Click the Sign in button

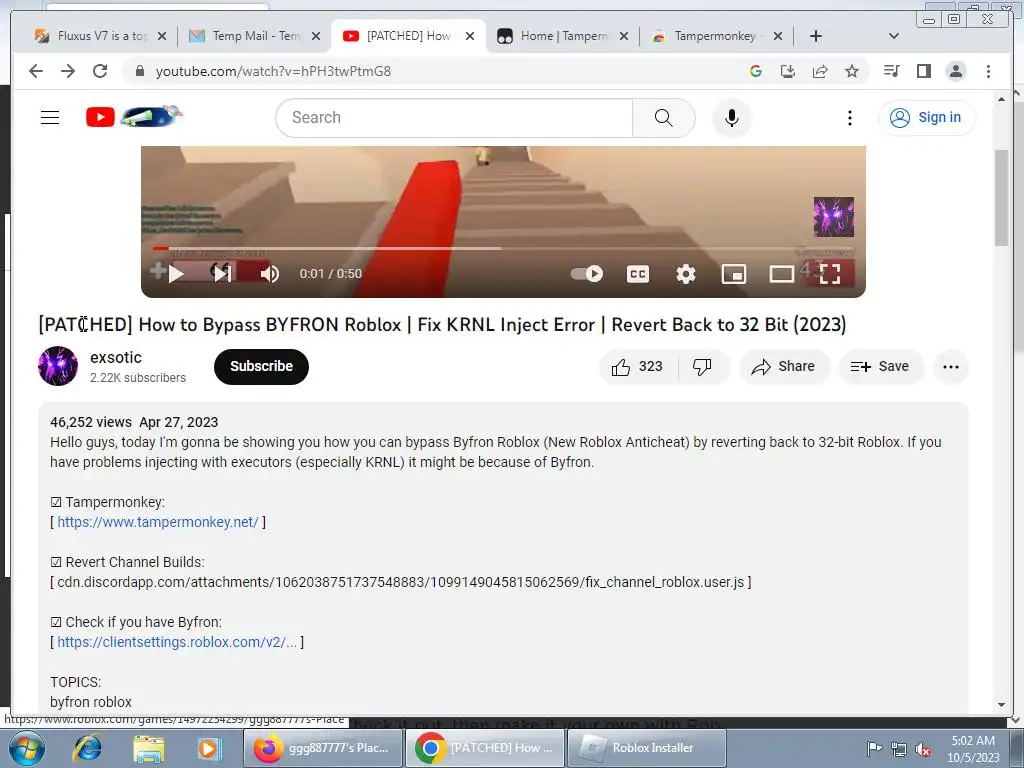[927, 118]
